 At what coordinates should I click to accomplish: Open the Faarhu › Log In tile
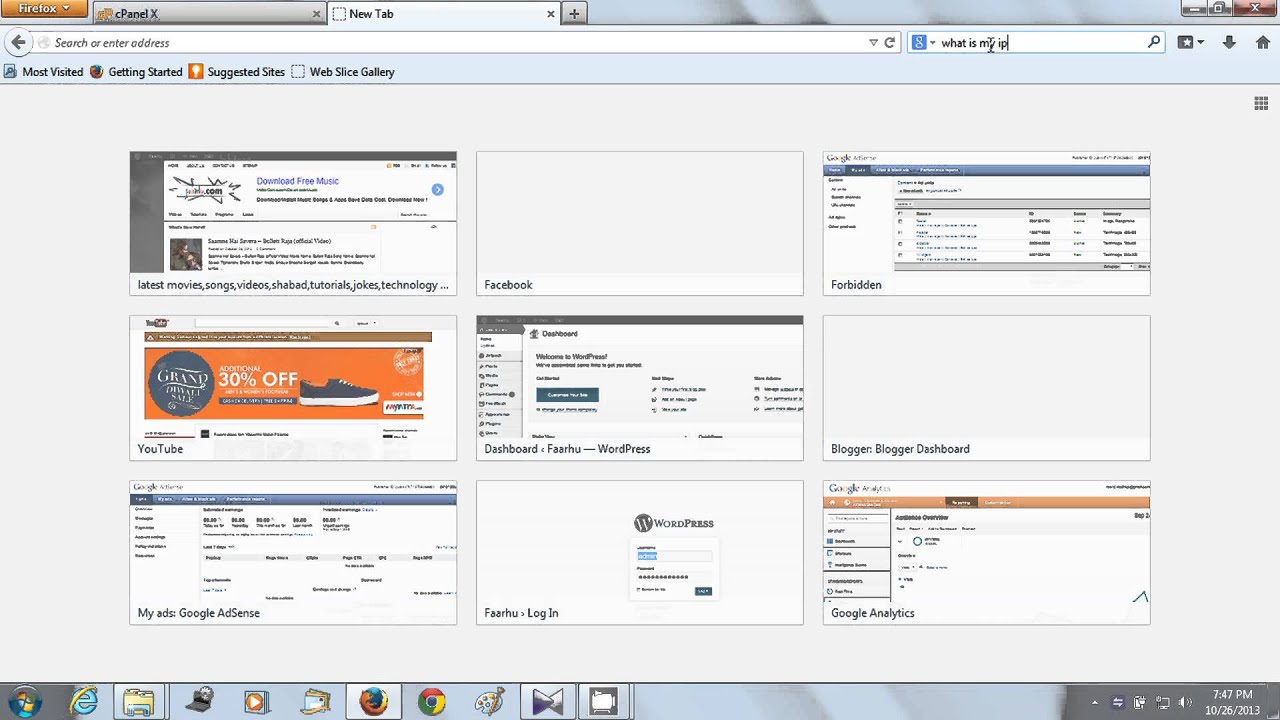(640, 552)
